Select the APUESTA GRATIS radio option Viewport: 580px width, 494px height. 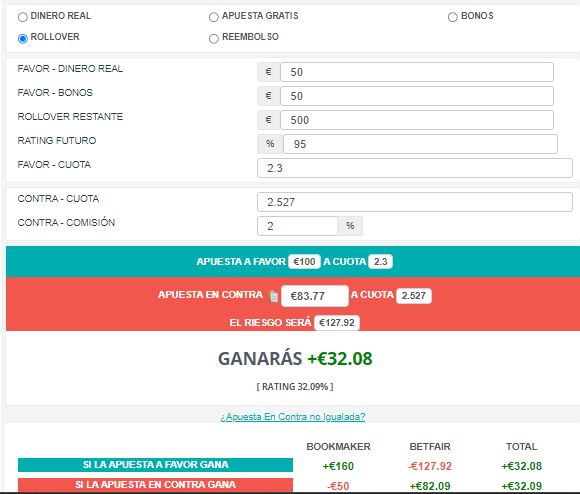pos(213,17)
